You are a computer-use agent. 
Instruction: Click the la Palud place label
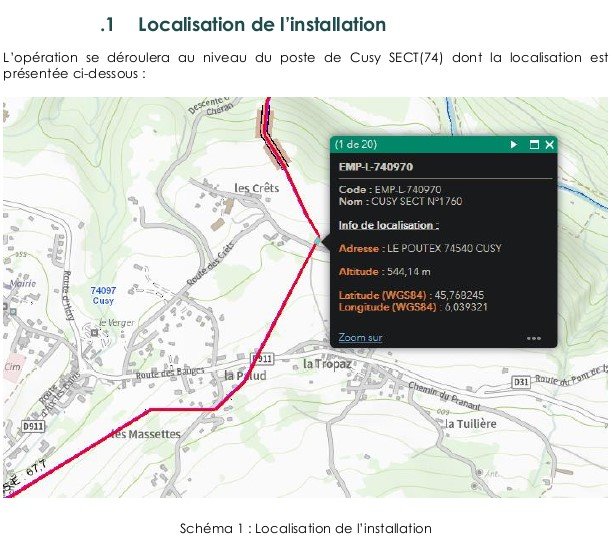click(246, 376)
